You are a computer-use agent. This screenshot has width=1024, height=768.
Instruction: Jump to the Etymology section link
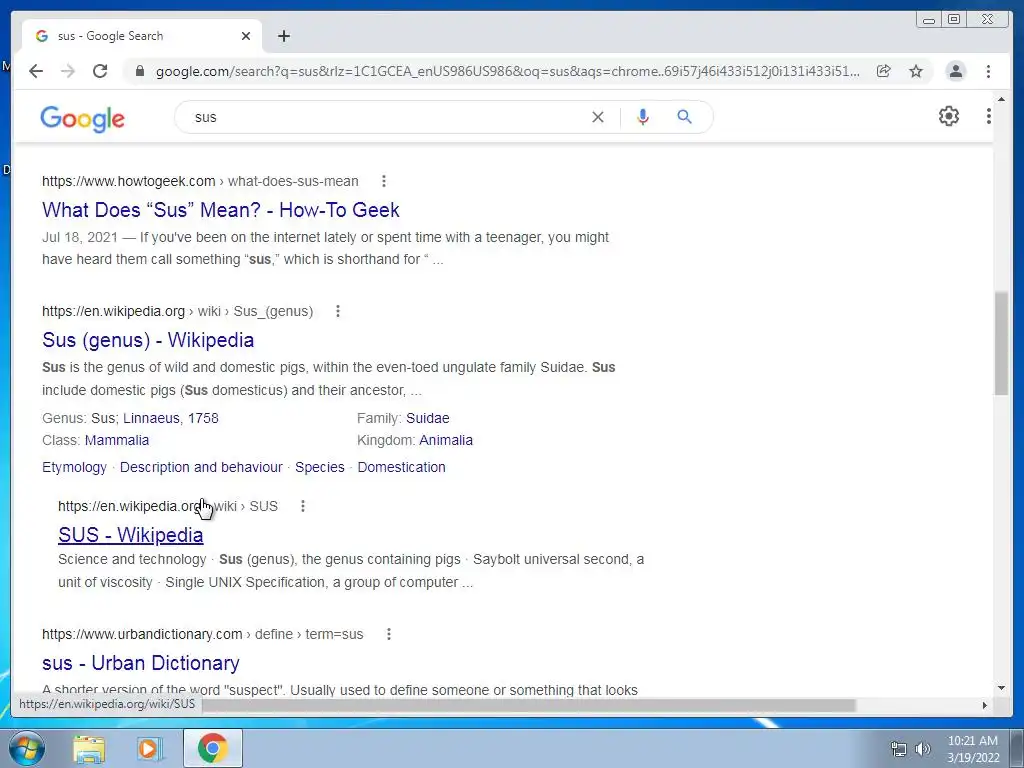[74, 467]
